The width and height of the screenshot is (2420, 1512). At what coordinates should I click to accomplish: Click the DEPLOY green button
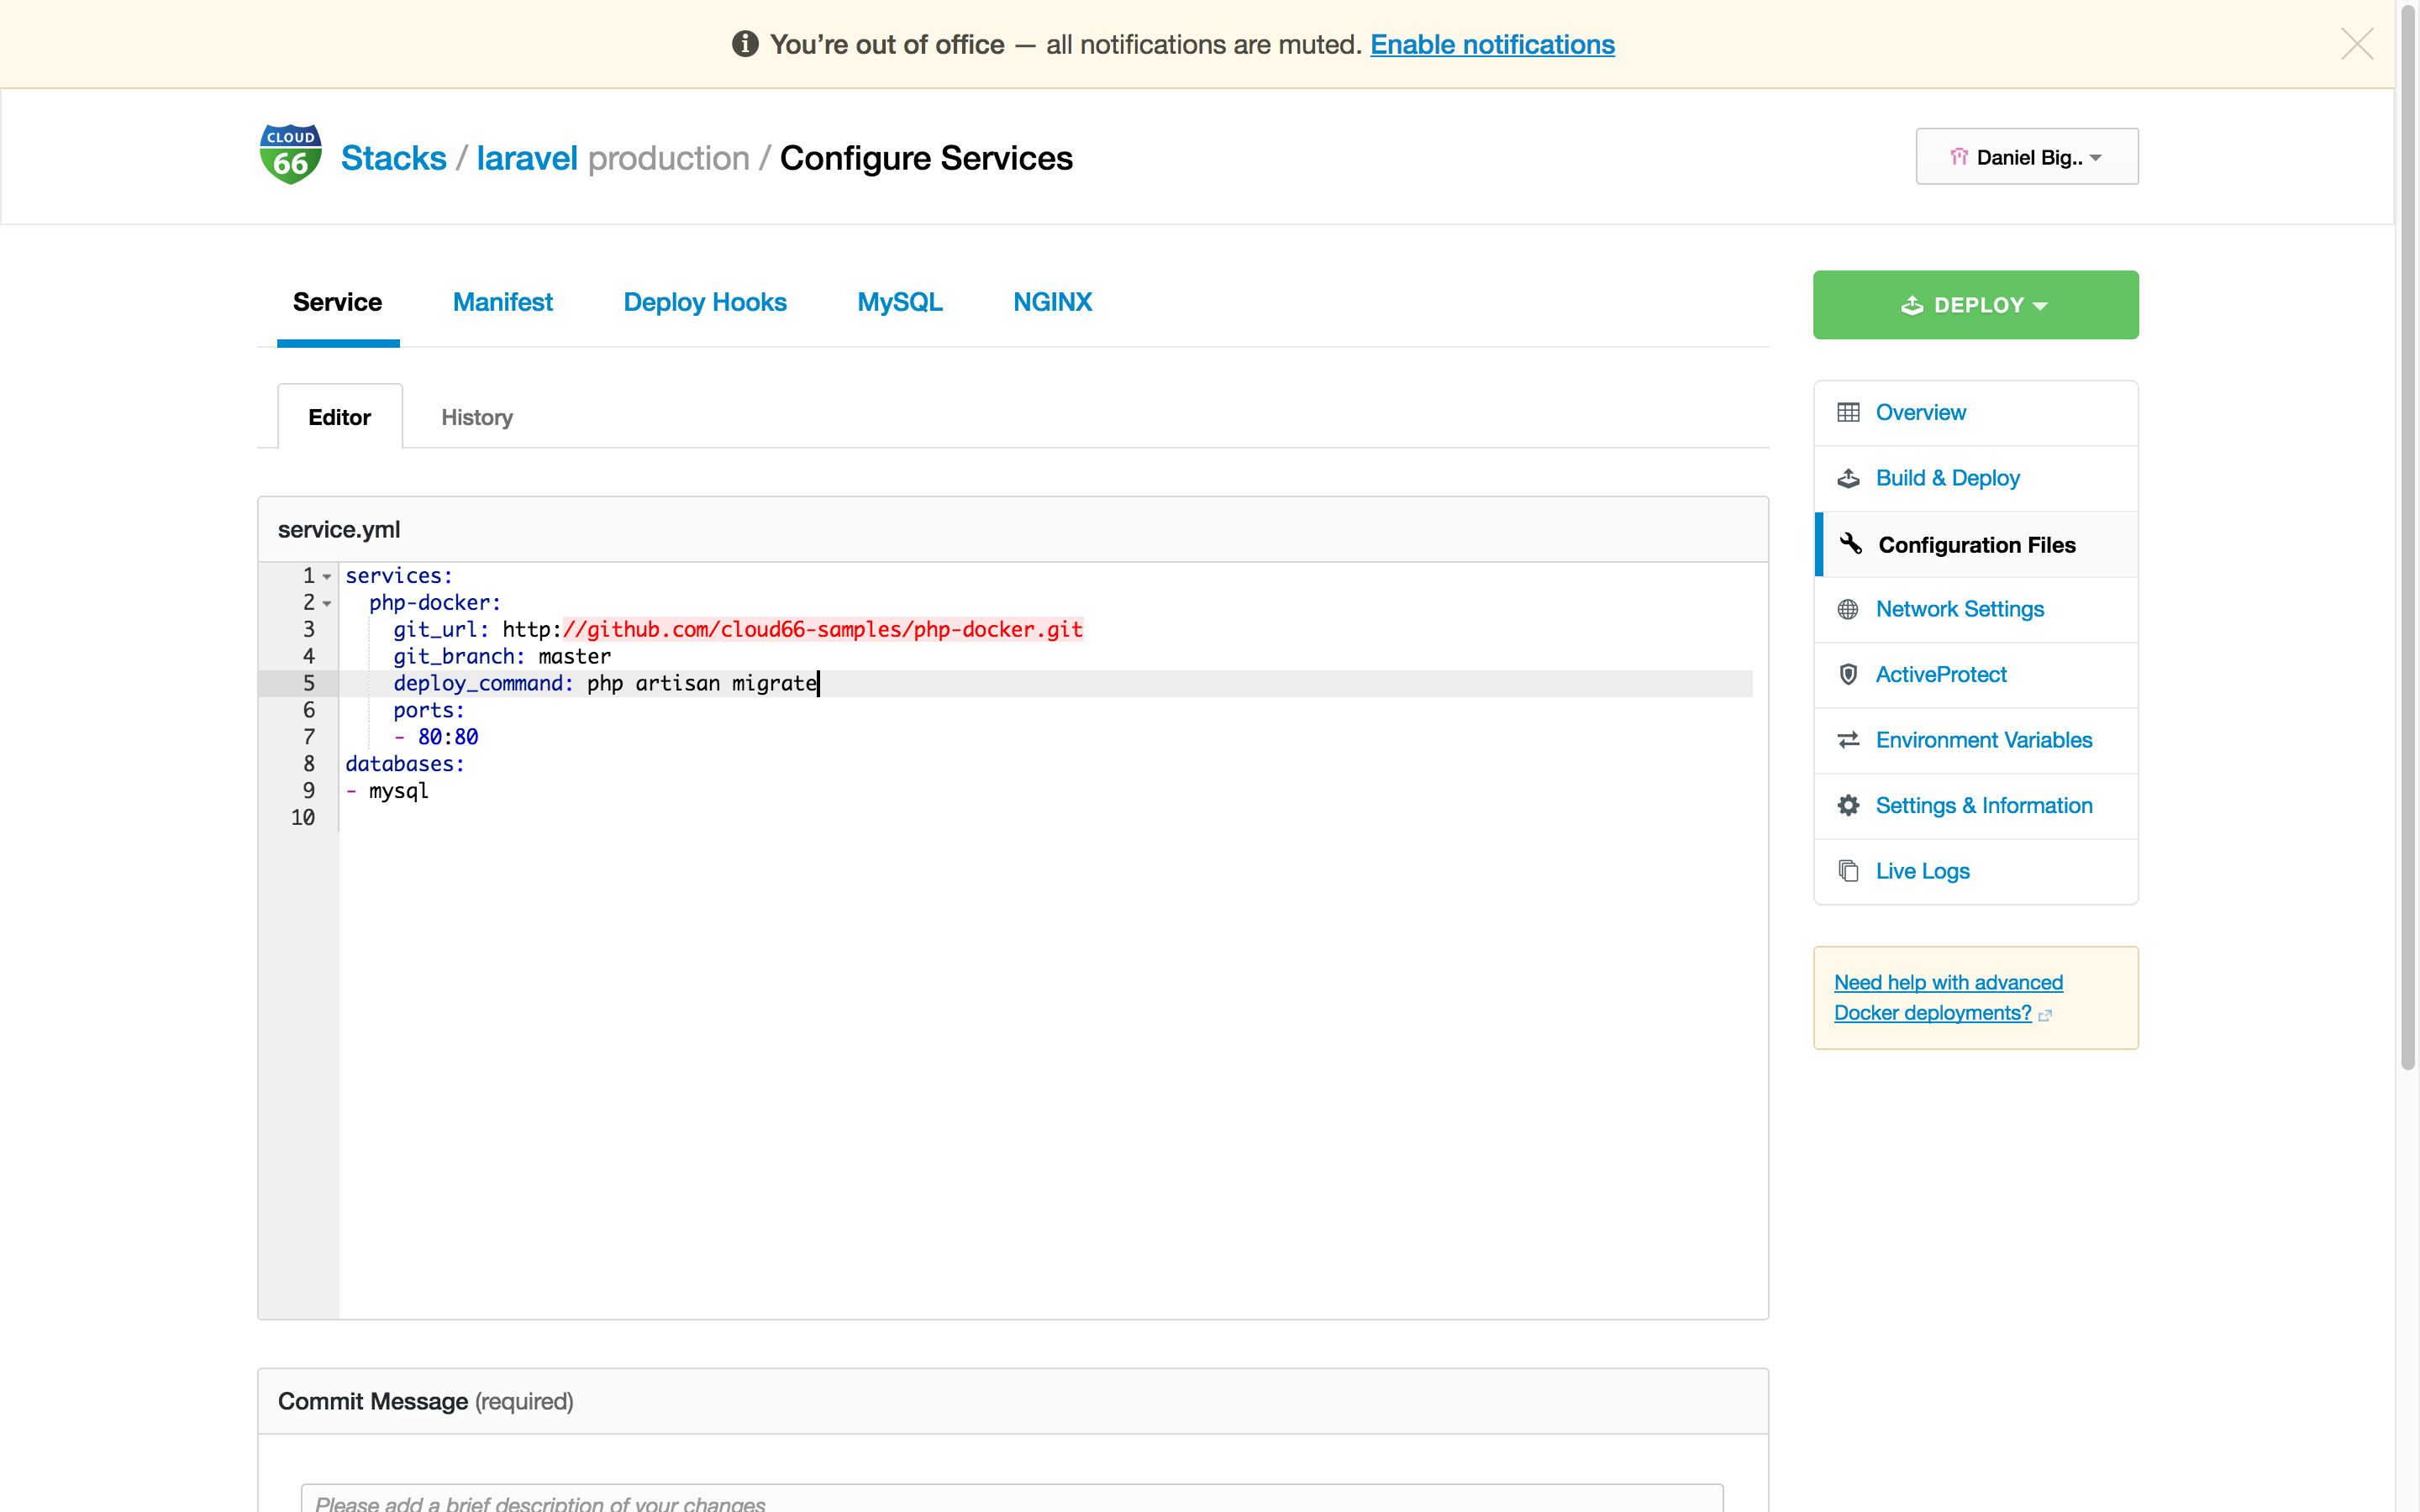1975,305
